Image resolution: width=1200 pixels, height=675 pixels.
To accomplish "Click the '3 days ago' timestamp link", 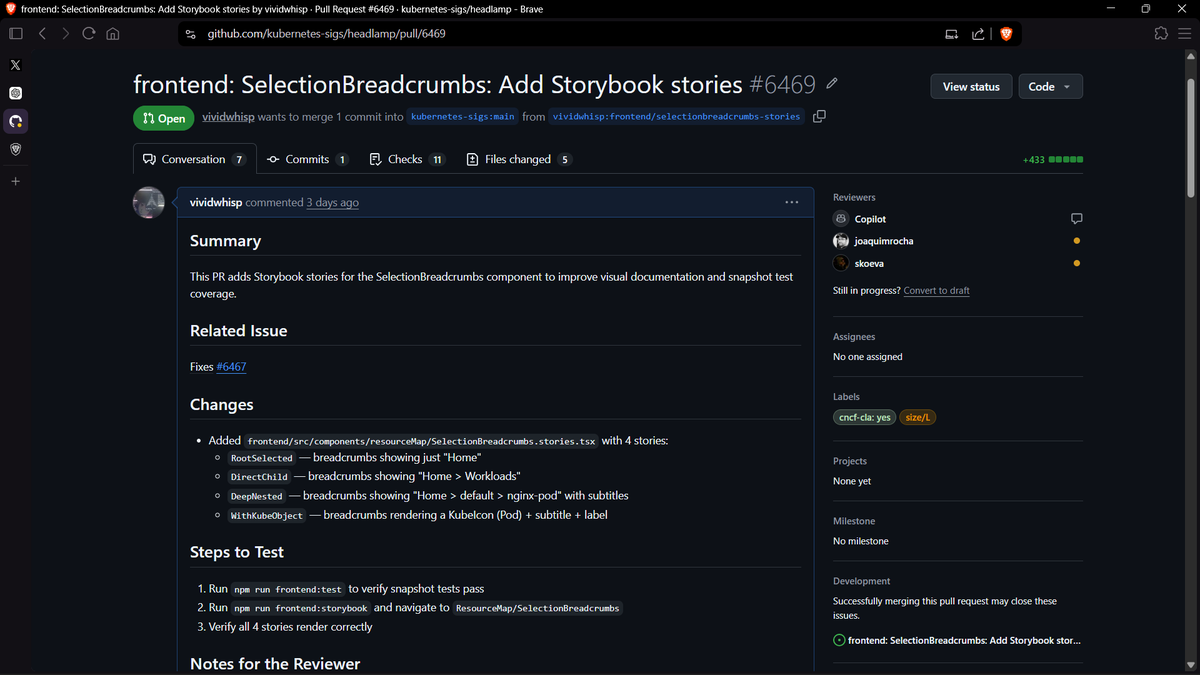I will [x=333, y=202].
